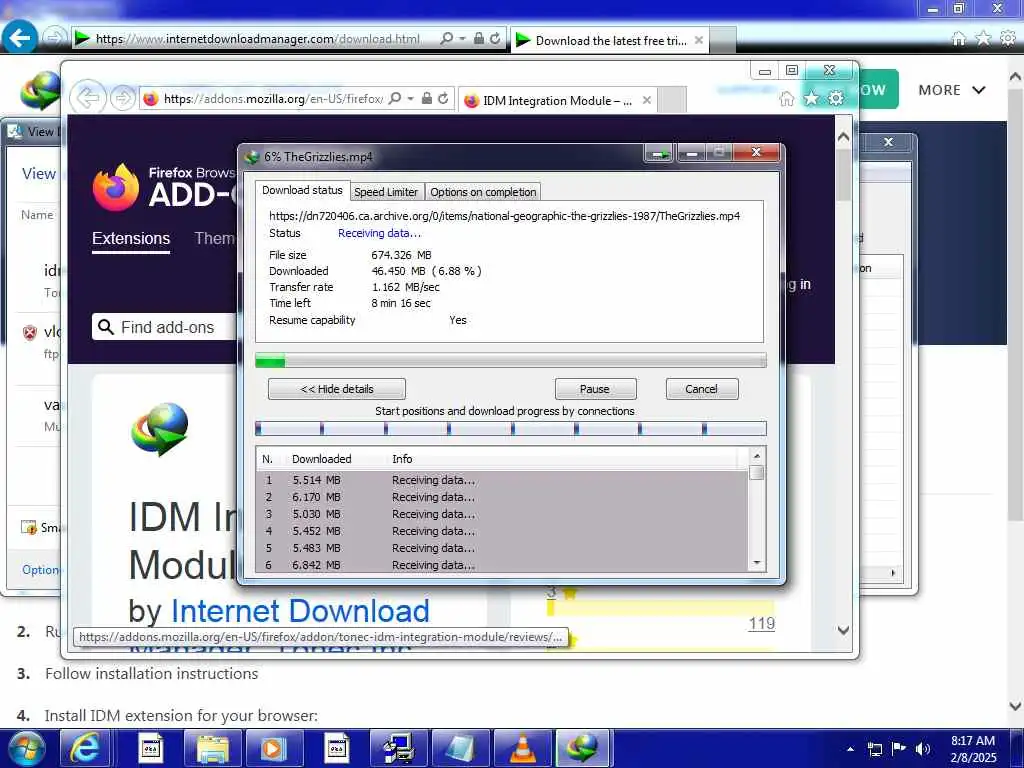
Task: Click 119 reviews count link
Action: click(x=761, y=624)
